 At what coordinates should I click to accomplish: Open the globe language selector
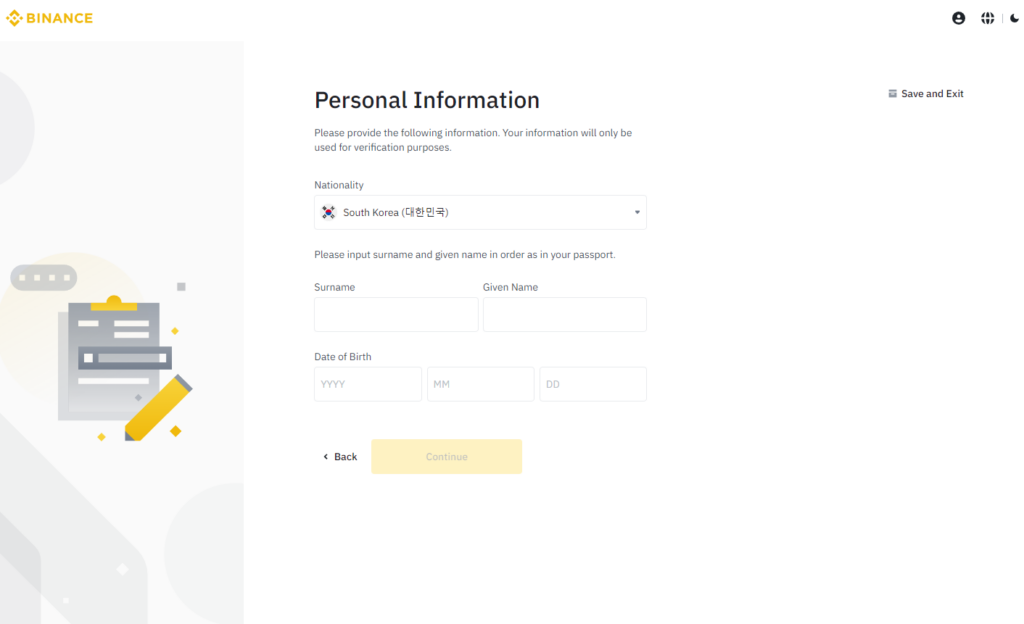tap(987, 18)
